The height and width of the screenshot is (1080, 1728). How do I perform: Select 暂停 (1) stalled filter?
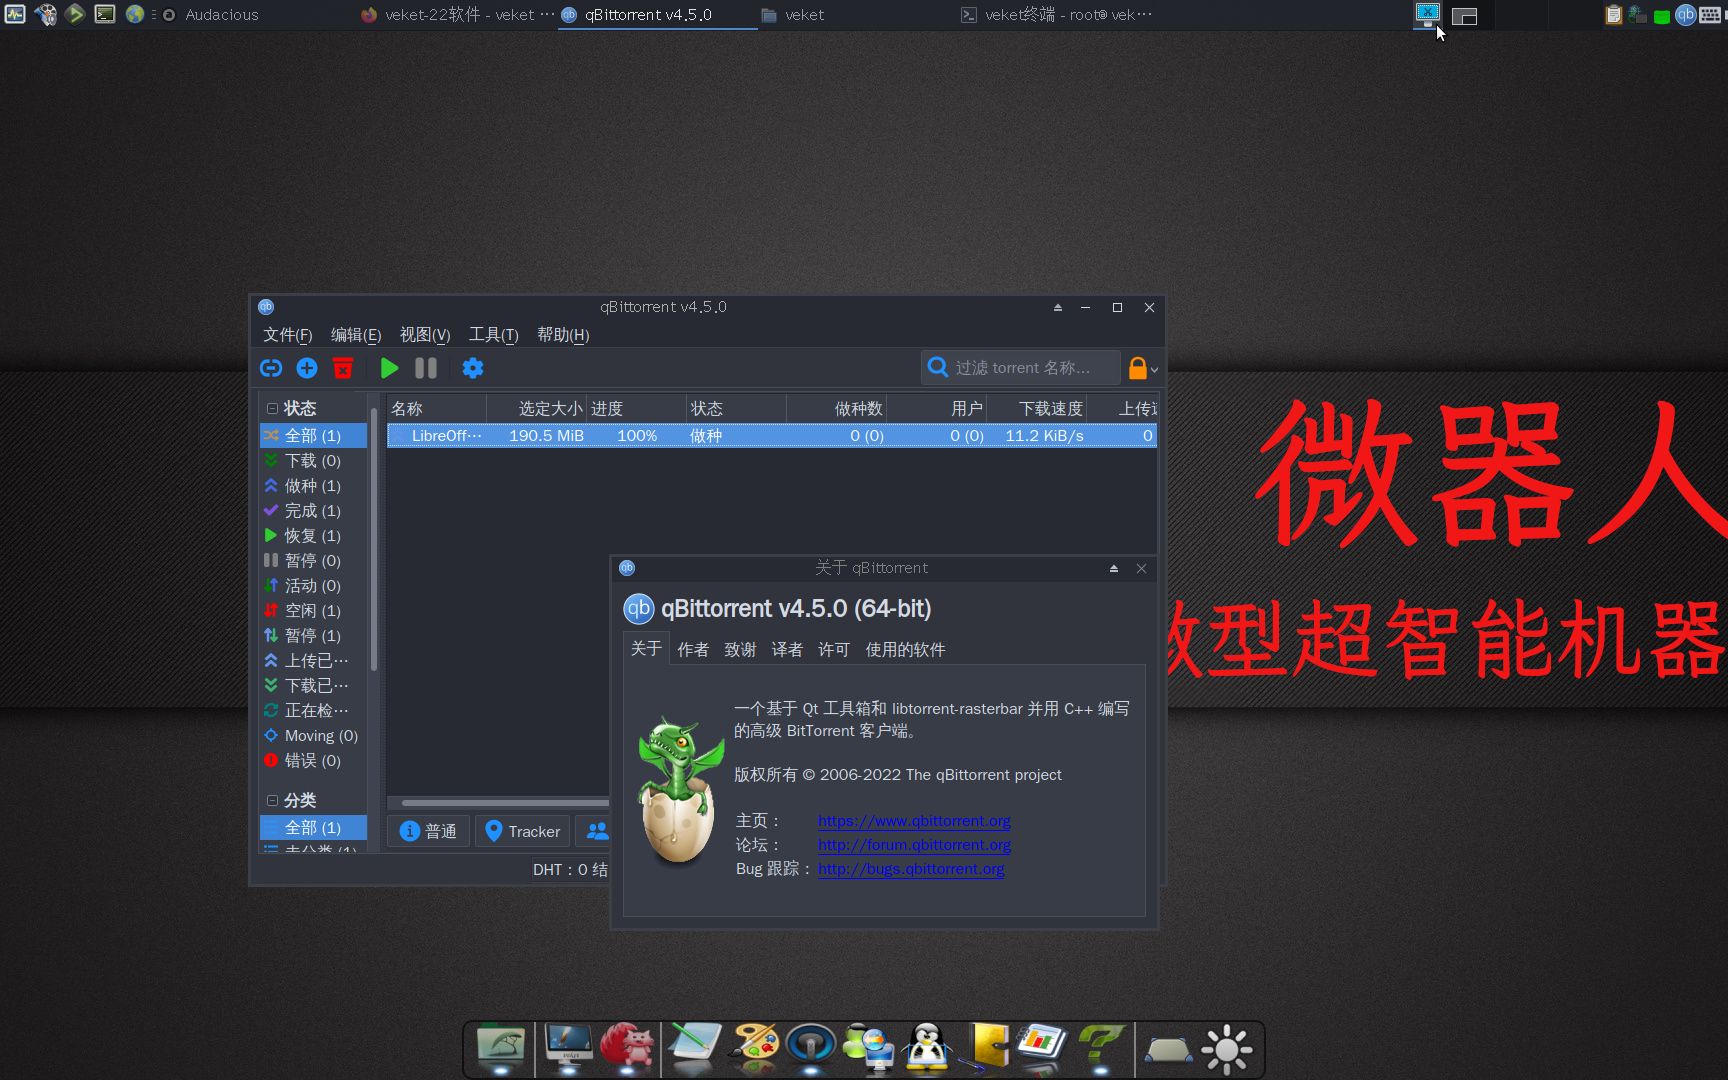[x=313, y=636]
